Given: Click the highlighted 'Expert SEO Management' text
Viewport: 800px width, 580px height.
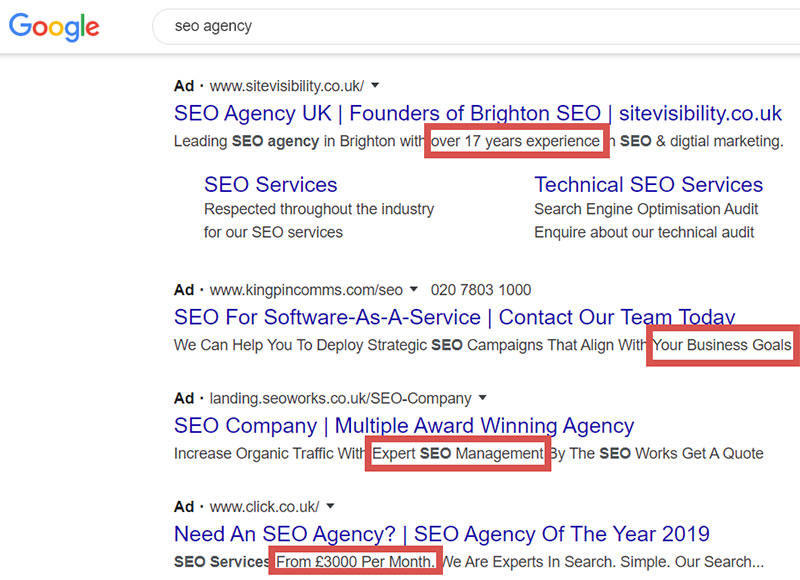Looking at the screenshot, I should pyautogui.click(x=458, y=453).
